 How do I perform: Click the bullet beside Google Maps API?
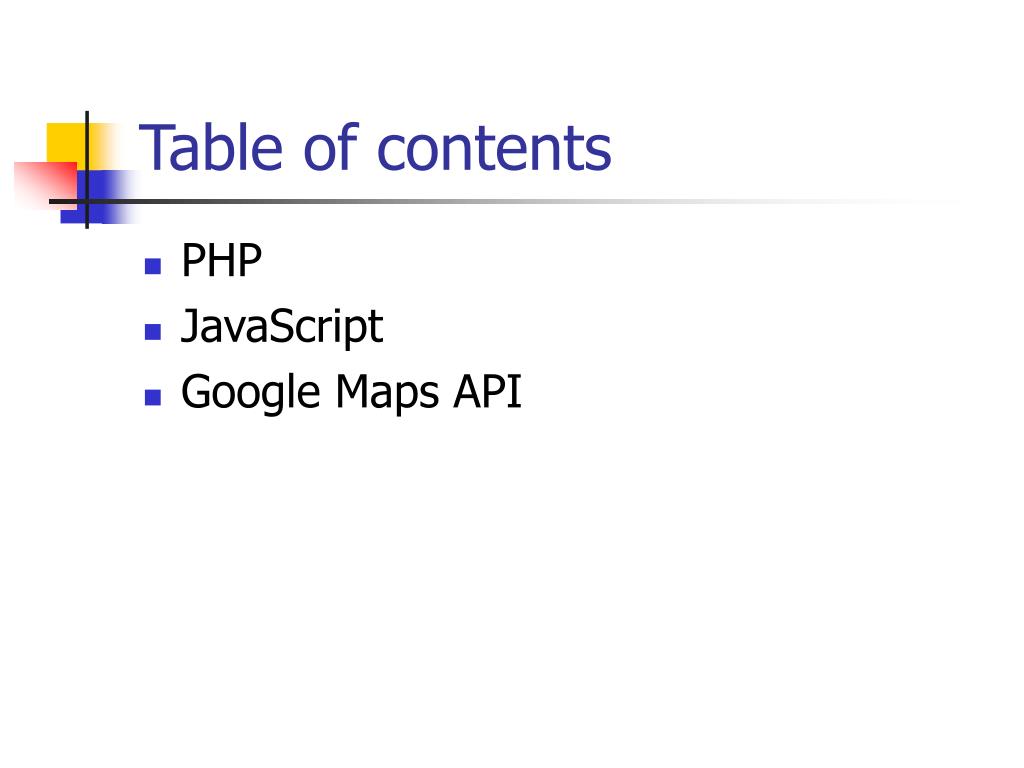[x=153, y=398]
